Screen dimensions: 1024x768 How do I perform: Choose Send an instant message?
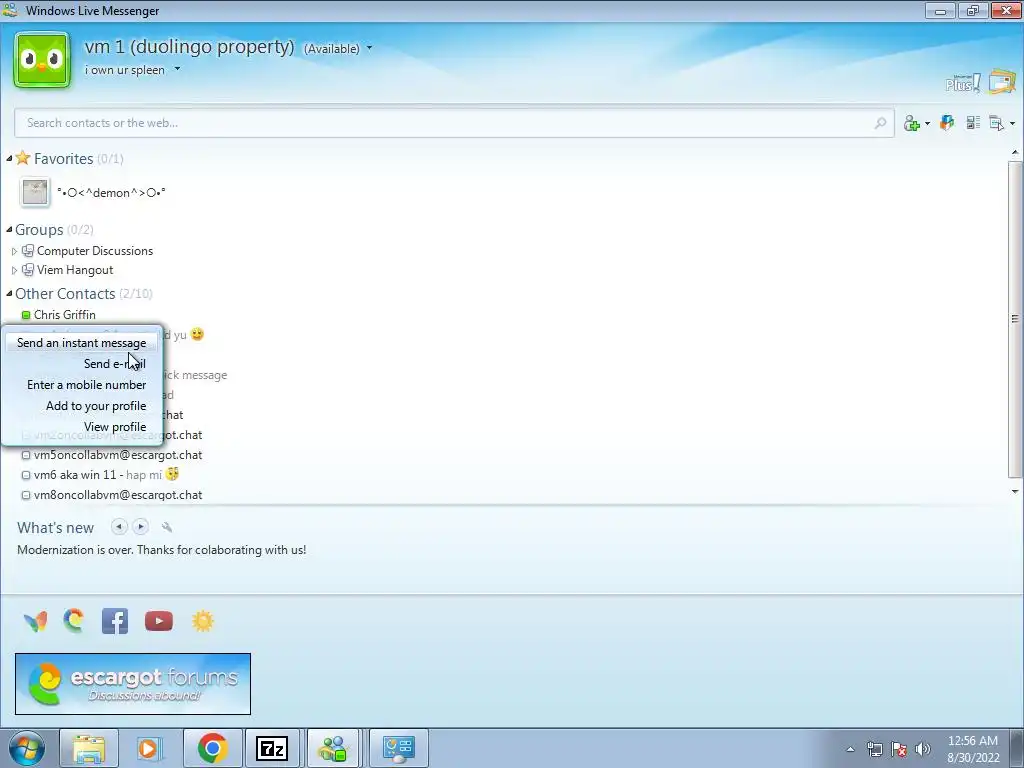(82, 343)
